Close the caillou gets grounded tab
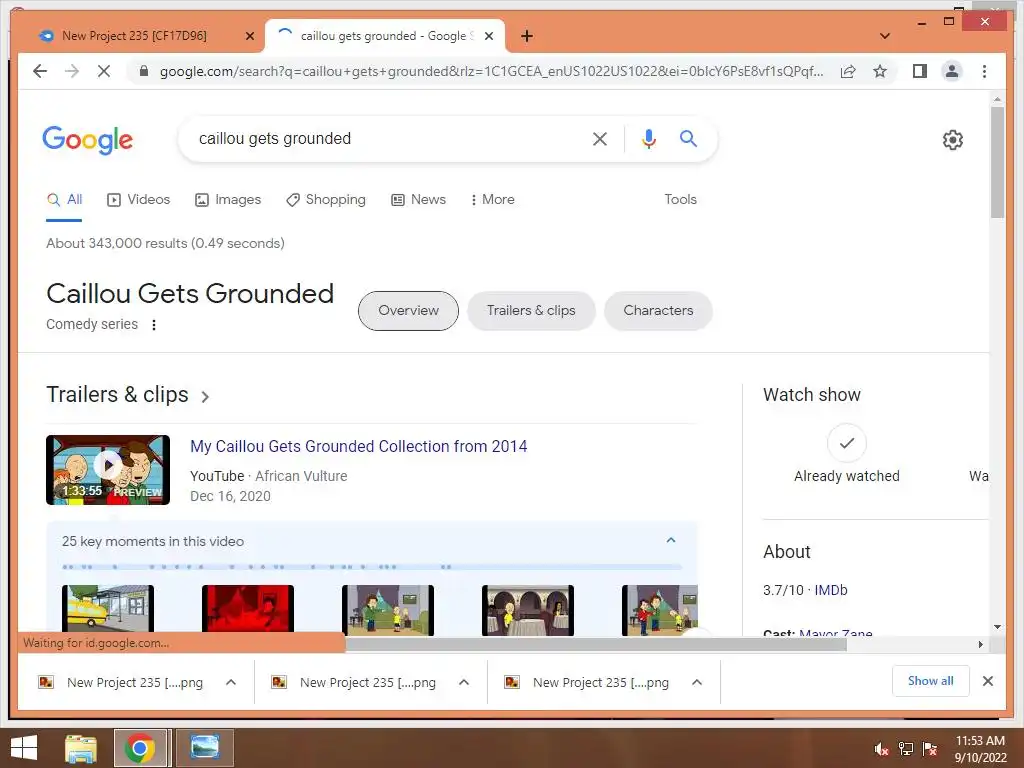Screen dimensions: 1024x768 [x=488, y=36]
